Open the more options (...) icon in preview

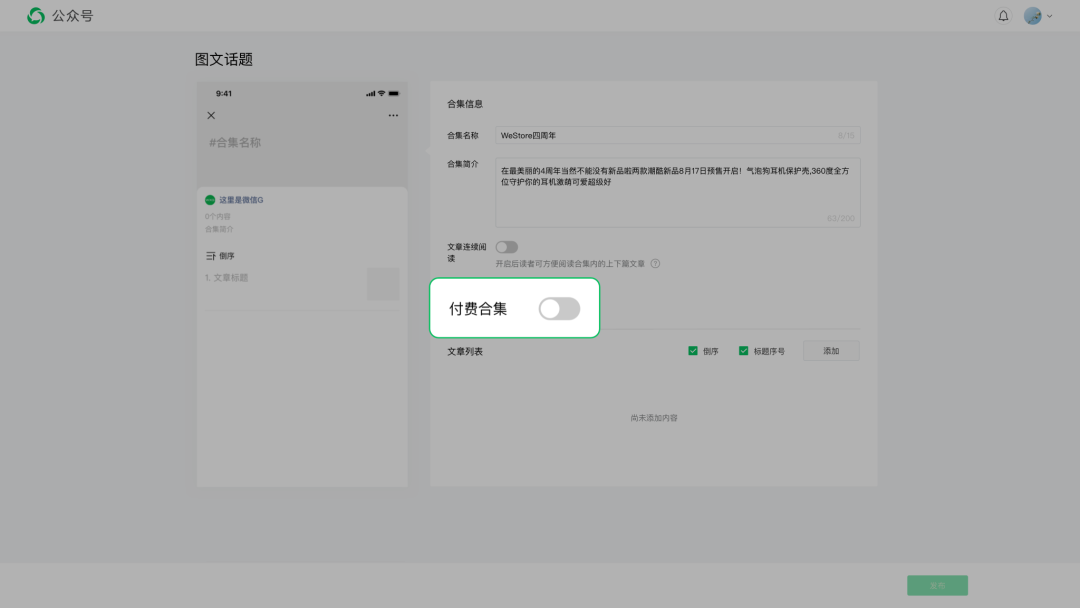[394, 115]
